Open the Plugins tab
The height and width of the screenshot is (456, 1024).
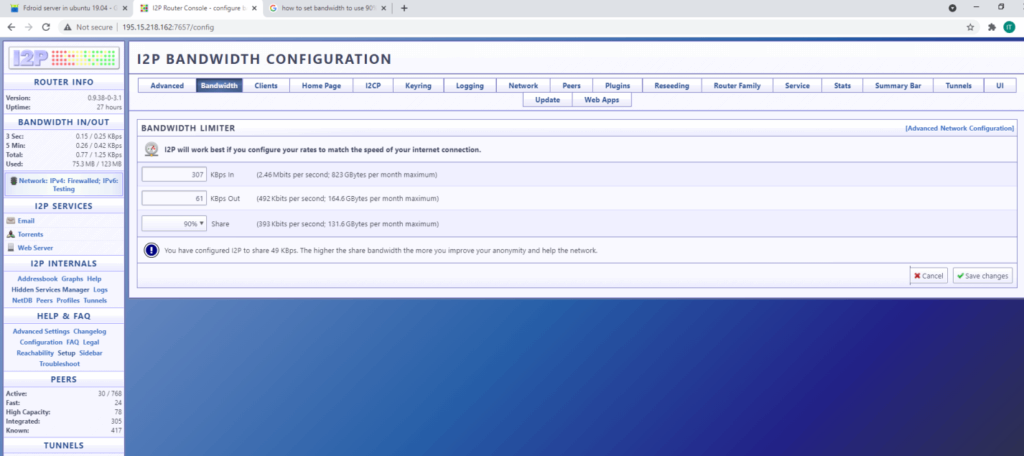point(618,86)
